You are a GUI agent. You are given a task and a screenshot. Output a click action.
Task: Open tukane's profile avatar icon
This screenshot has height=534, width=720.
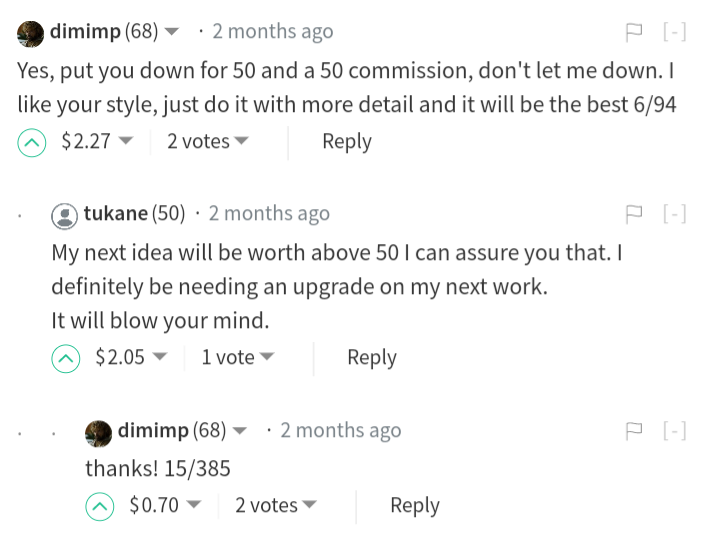tap(65, 214)
